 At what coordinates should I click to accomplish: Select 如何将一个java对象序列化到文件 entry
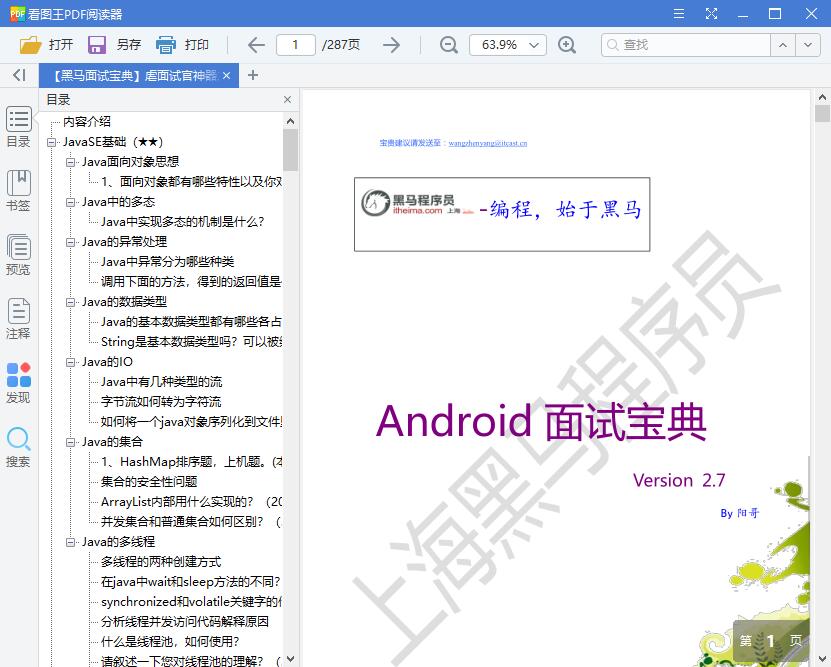(191, 422)
